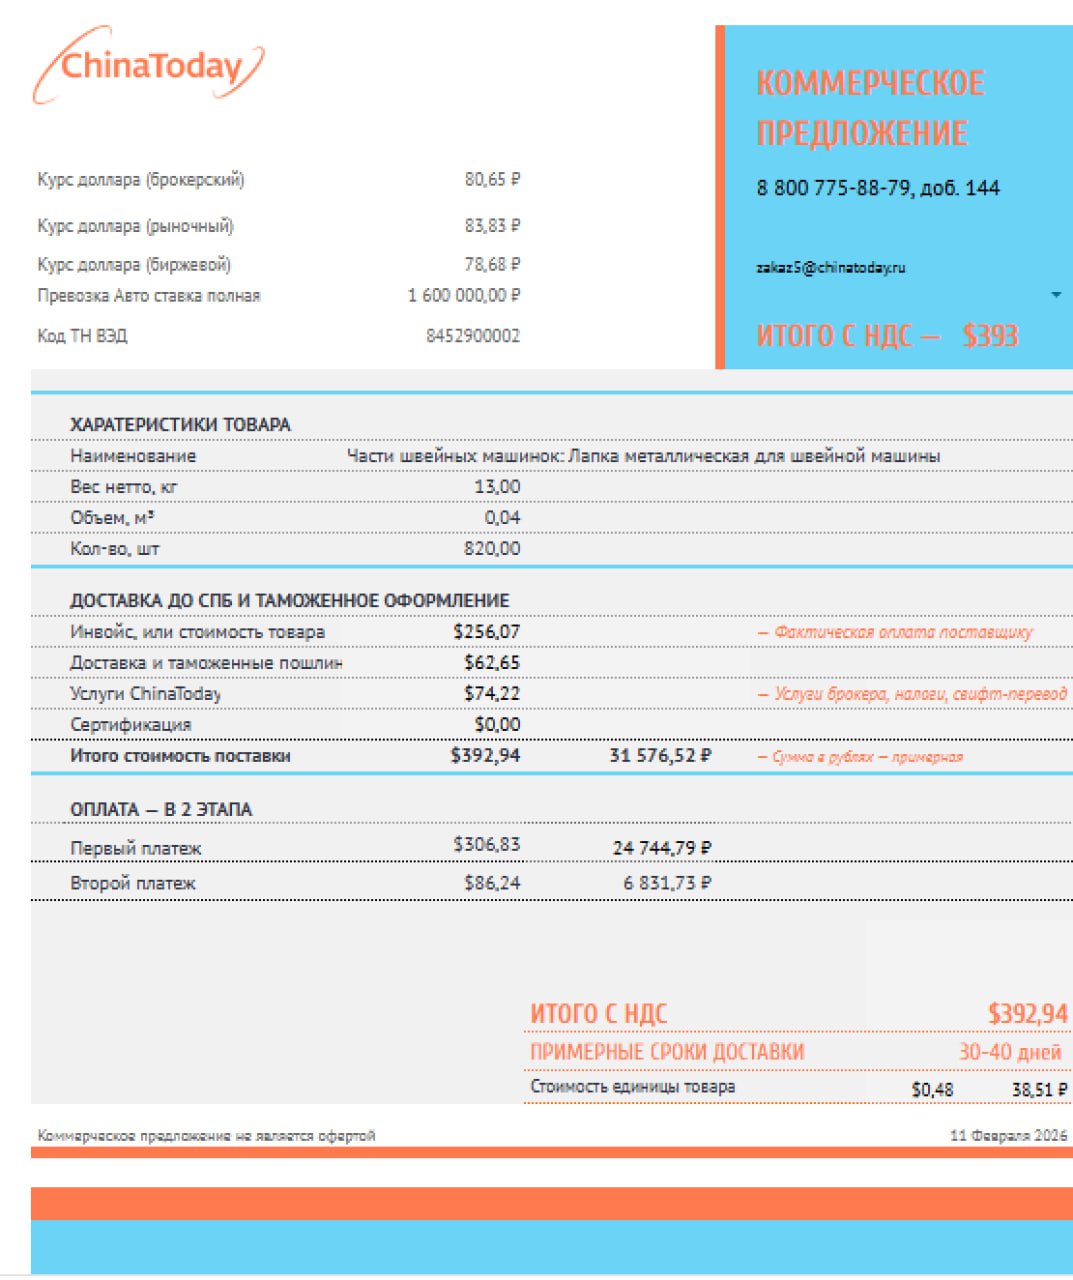The height and width of the screenshot is (1280, 1073).
Task: Click the ChinaToday logo
Action: pyautogui.click(x=148, y=67)
